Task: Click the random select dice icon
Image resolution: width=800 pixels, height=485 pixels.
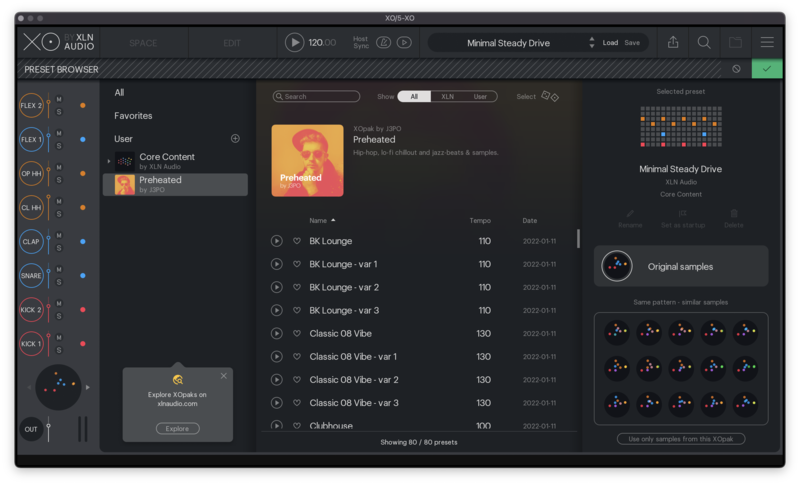Action: pos(549,96)
